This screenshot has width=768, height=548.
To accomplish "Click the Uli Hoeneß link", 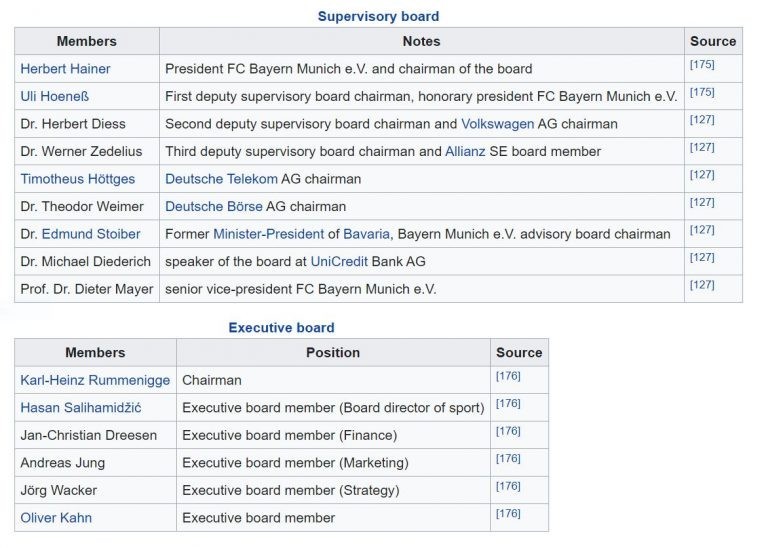I will [x=55, y=96].
